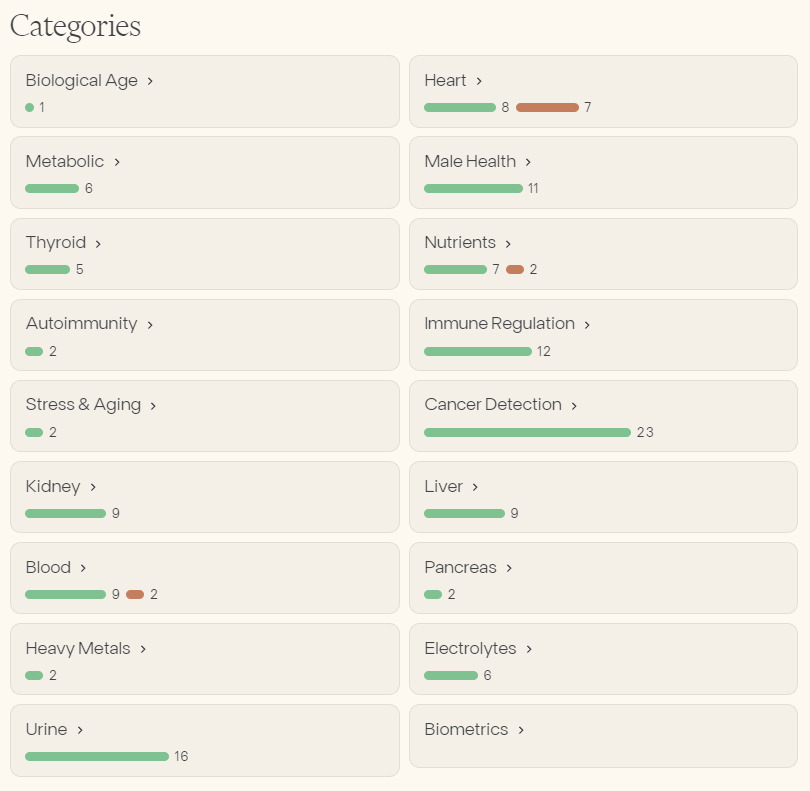810x791 pixels.
Task: Click the chevron beside Thyroid
Action: point(98,244)
